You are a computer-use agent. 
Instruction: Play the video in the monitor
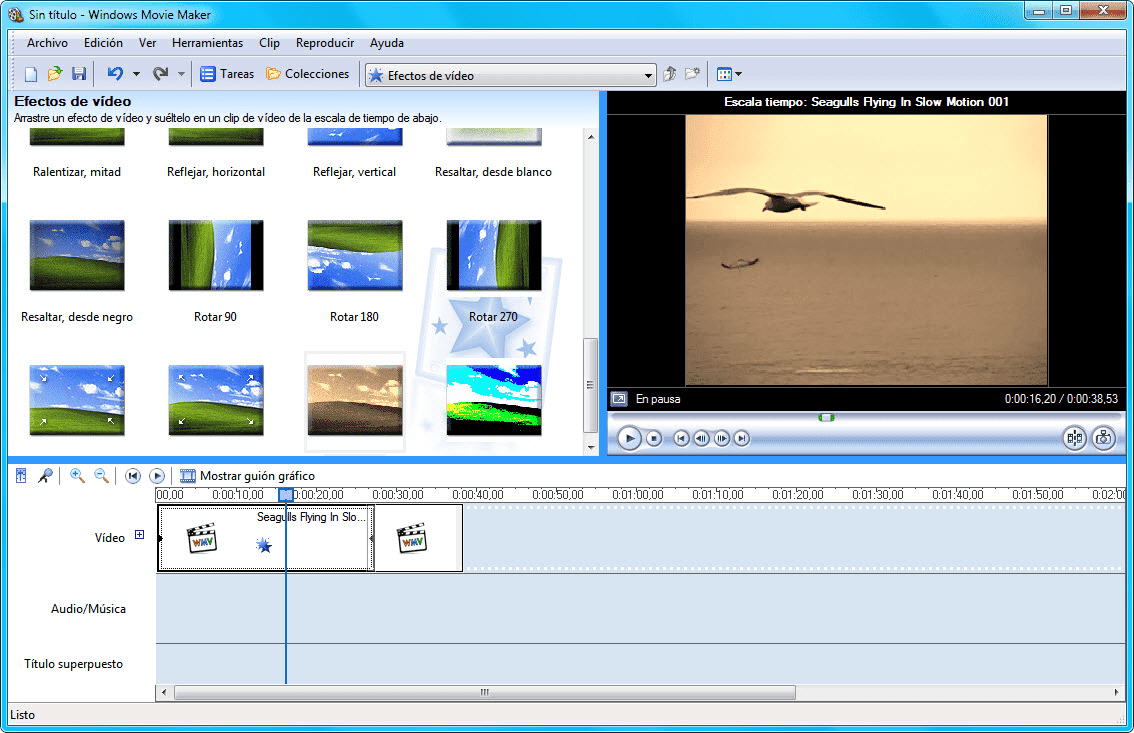pyautogui.click(x=629, y=438)
